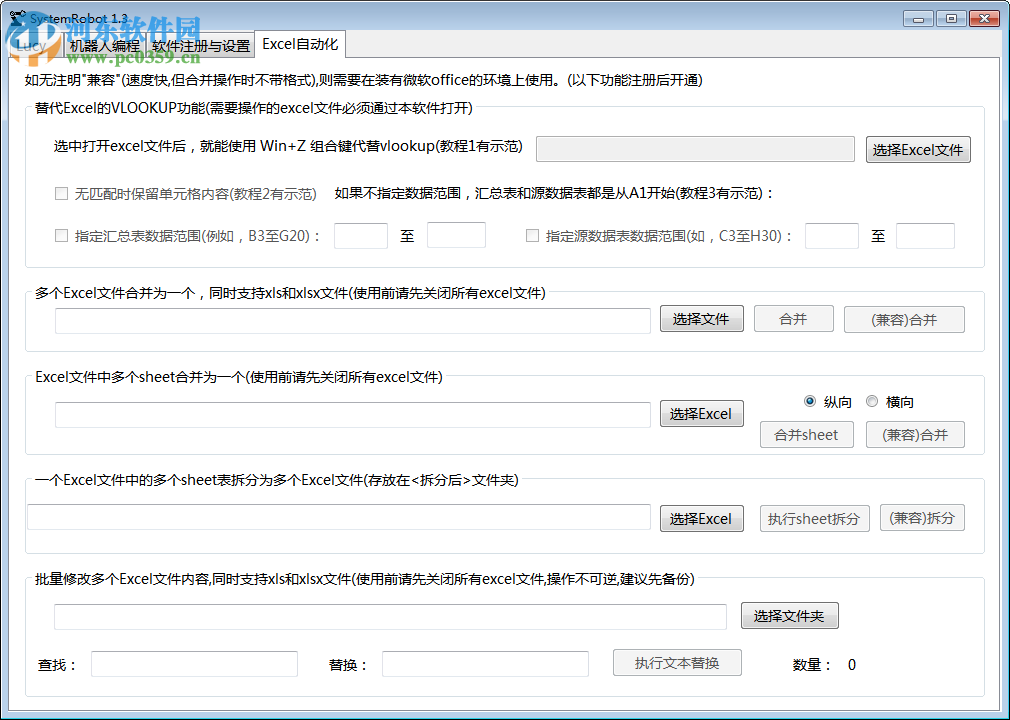
Task: Click the (兼容)拆分 compatible split button
Action: (x=921, y=518)
